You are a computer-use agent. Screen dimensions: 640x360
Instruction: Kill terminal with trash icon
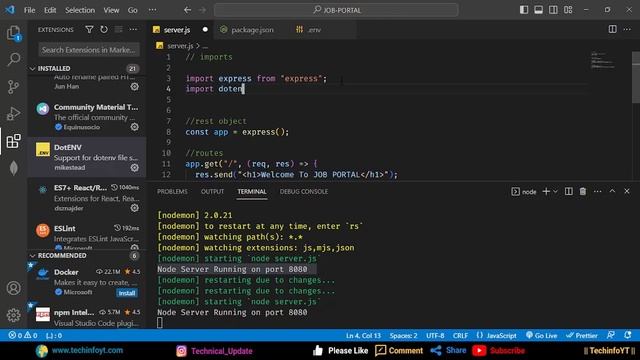coord(583,191)
